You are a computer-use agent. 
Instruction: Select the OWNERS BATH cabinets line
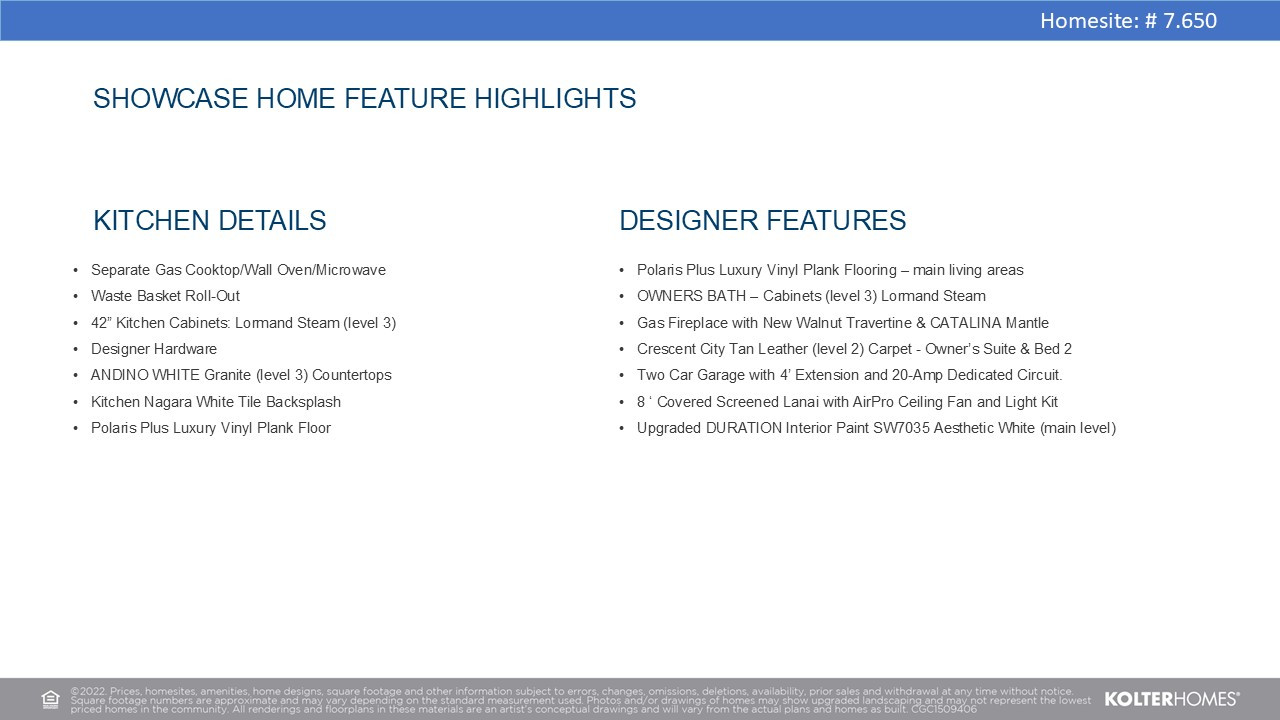click(811, 296)
